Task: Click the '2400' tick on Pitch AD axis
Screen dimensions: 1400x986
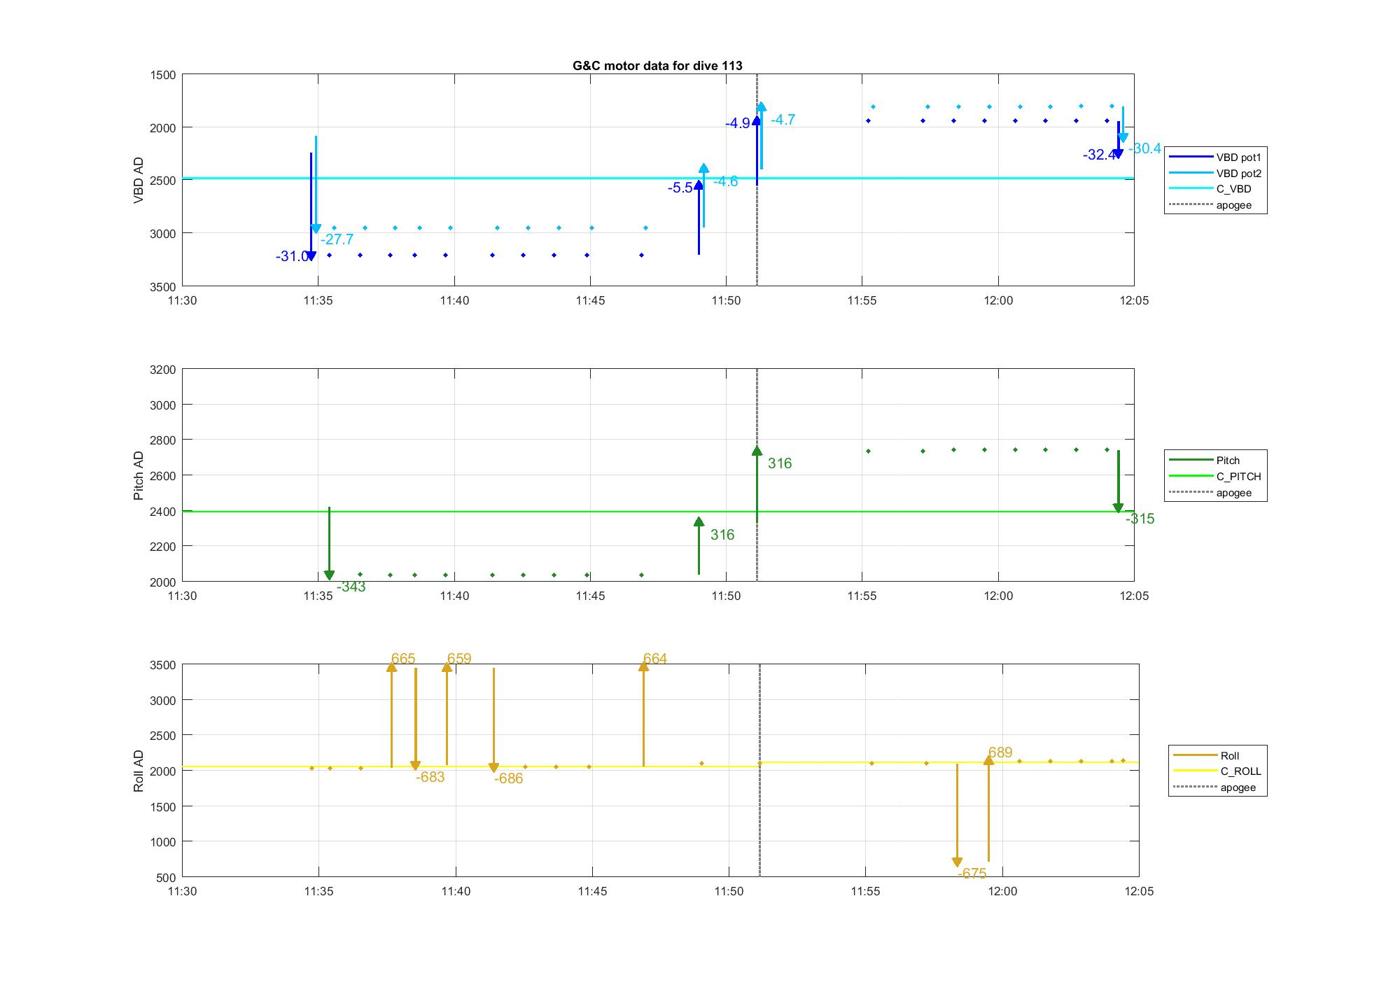Action: (163, 512)
